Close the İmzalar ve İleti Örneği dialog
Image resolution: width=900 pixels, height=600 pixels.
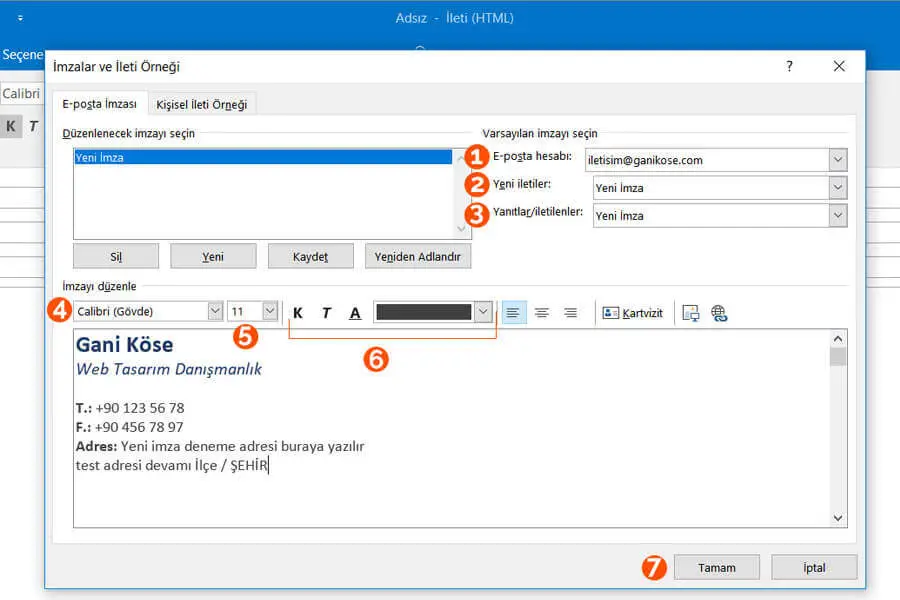pos(839,66)
